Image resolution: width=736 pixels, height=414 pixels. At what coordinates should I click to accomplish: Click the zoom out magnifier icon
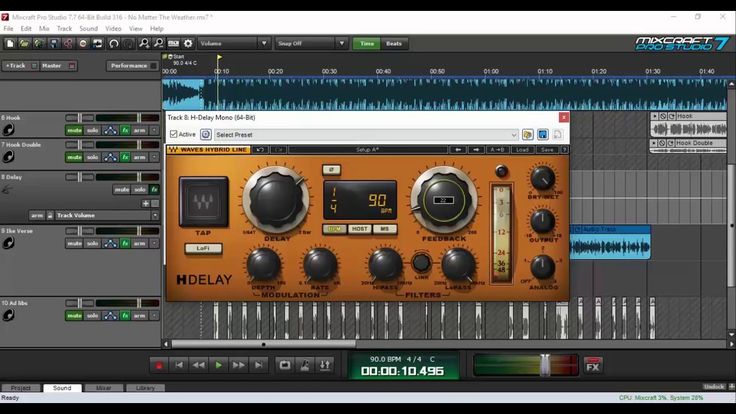pyautogui.click(x=159, y=44)
